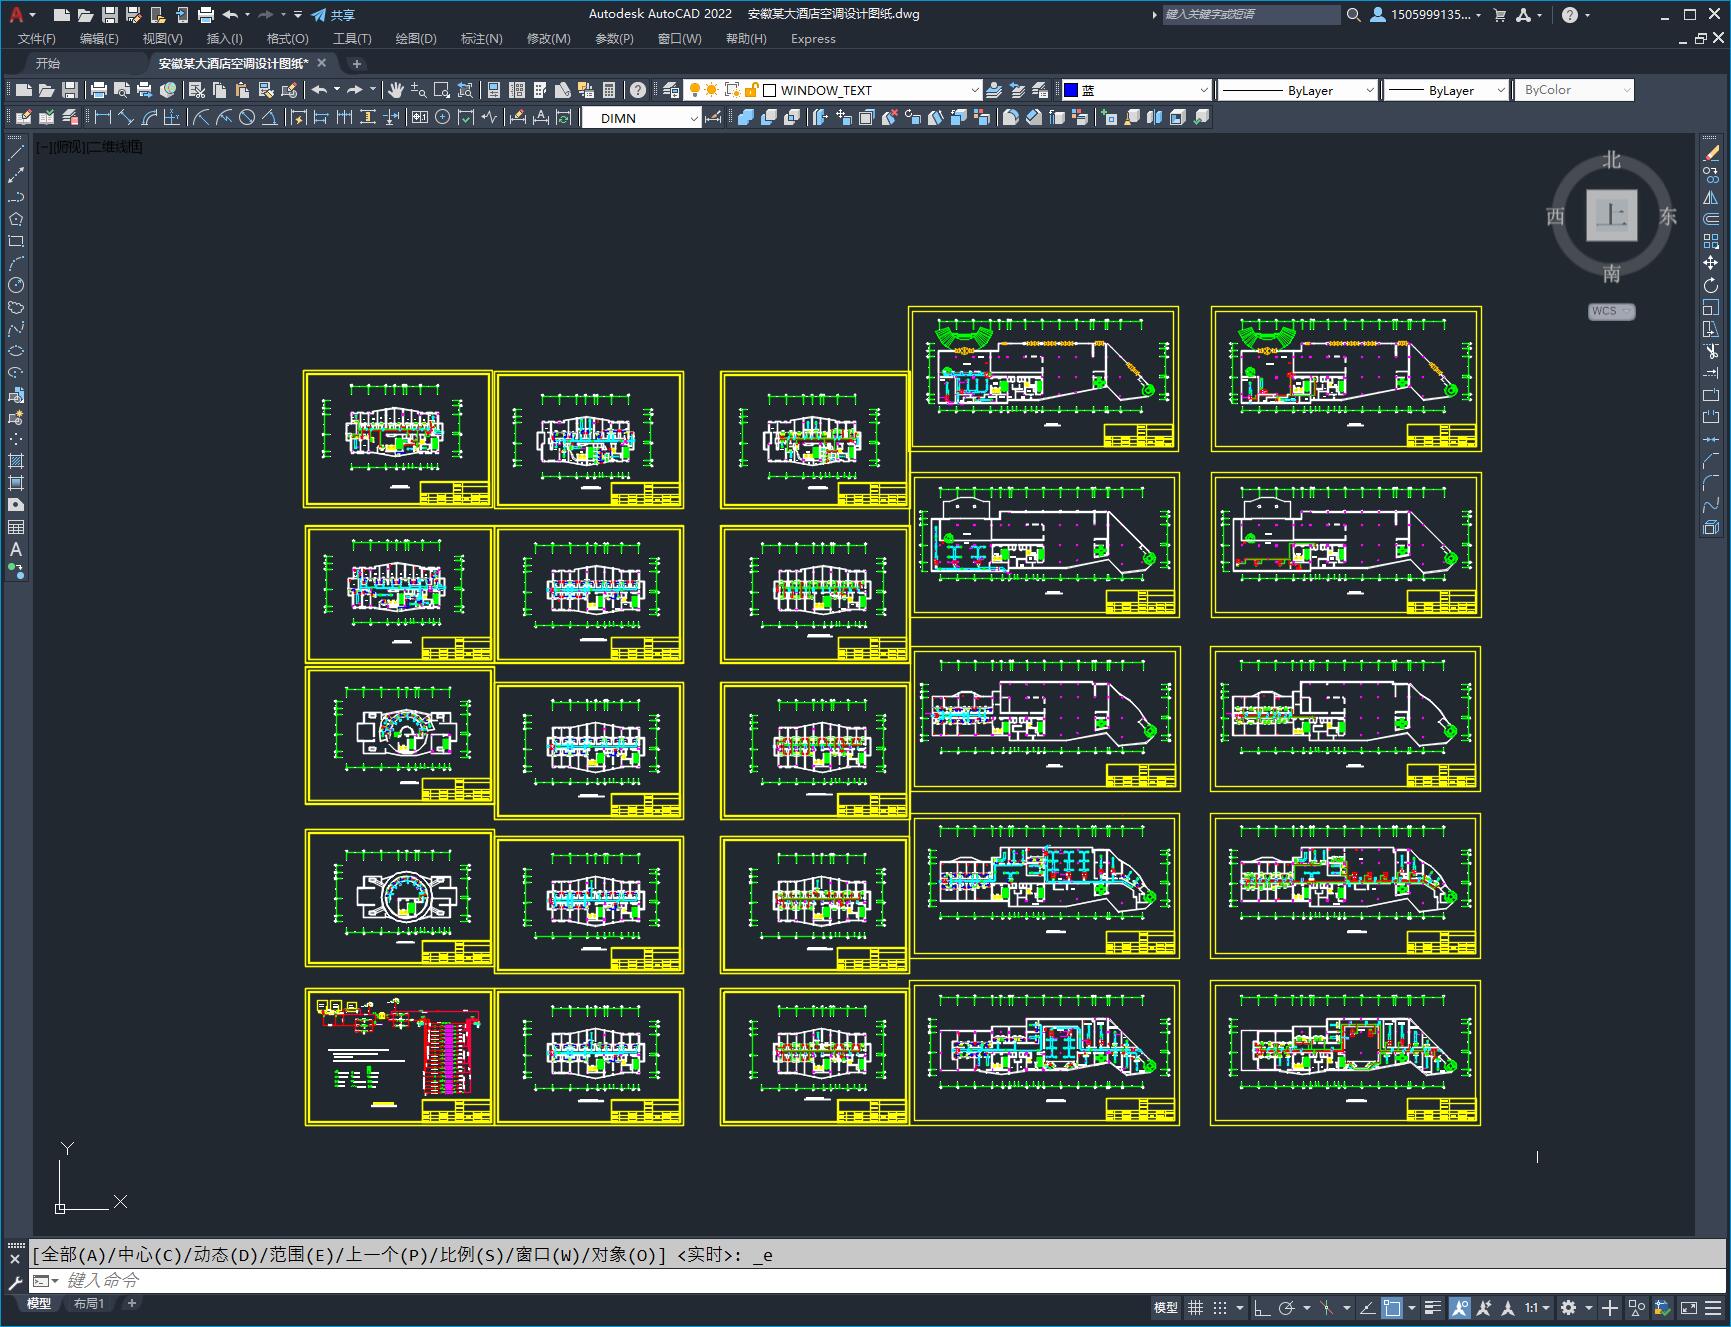
Task: Expand the WCS coordinate system dropdown
Action: tap(1611, 311)
